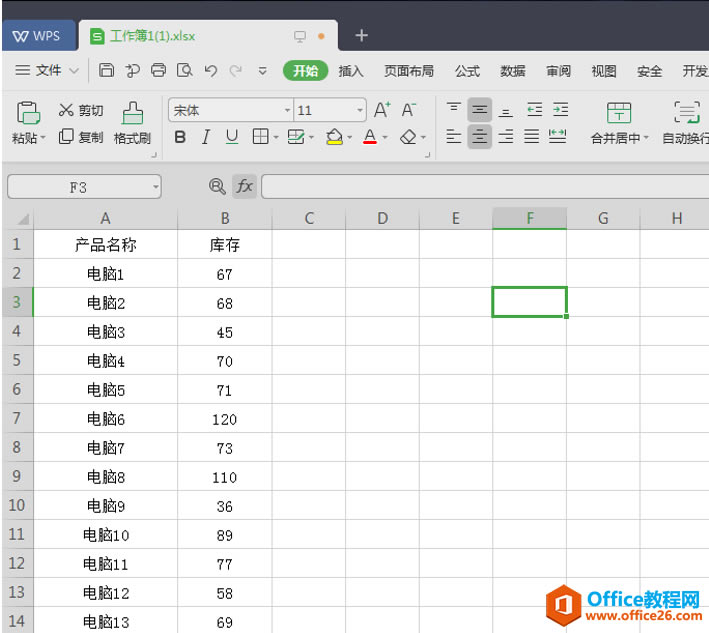Screen dimensions: 709x633
Task: Open the 公式 ribbon tab
Action: (468, 71)
